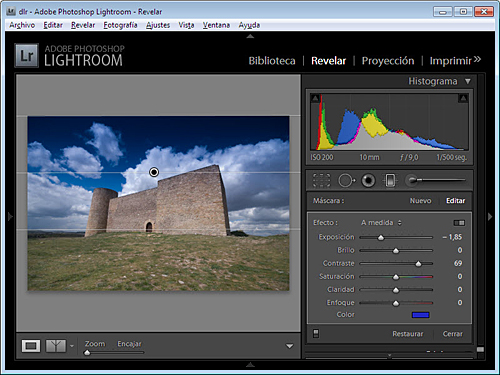Screen dimensions: 500x375
Task: Select the Red eye correction tool
Action: coord(368,180)
